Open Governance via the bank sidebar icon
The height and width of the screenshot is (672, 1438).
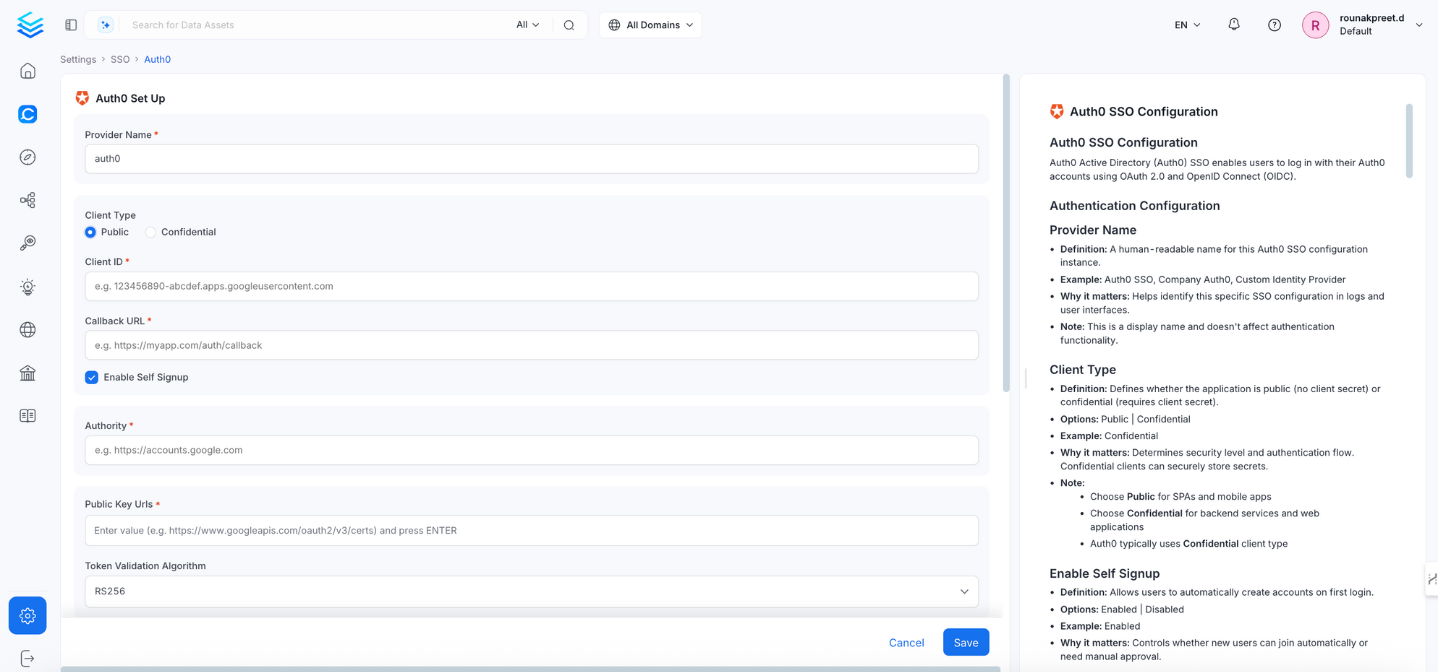[27, 371]
